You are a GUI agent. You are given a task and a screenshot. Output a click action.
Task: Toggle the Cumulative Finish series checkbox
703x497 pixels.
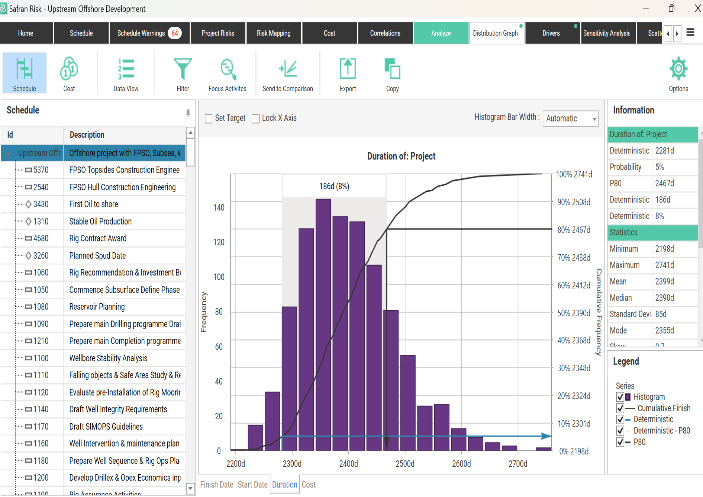coord(620,408)
